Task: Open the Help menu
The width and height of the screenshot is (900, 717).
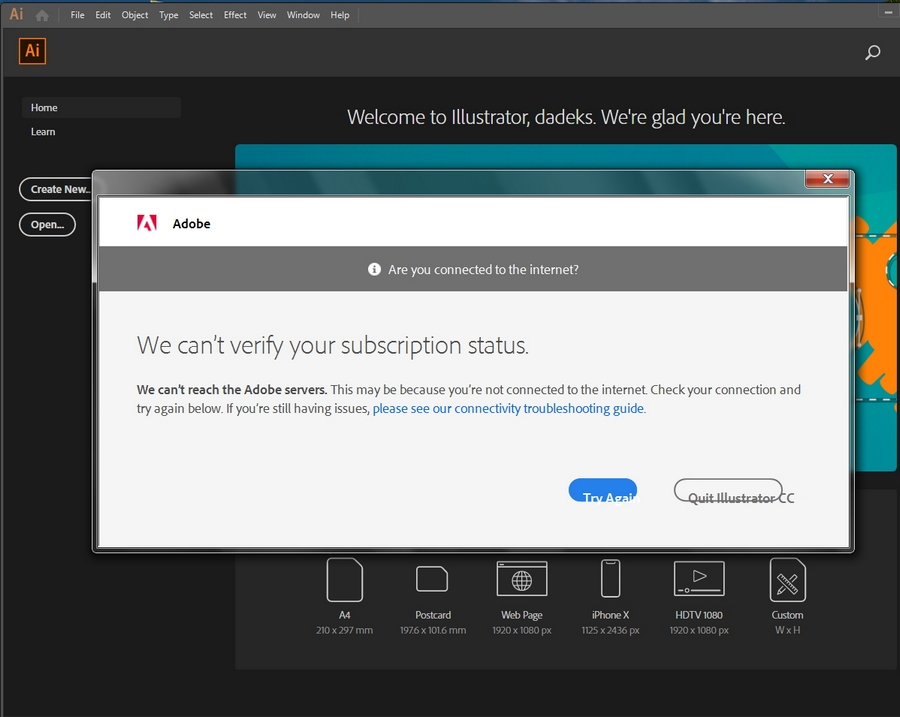Action: pos(340,15)
